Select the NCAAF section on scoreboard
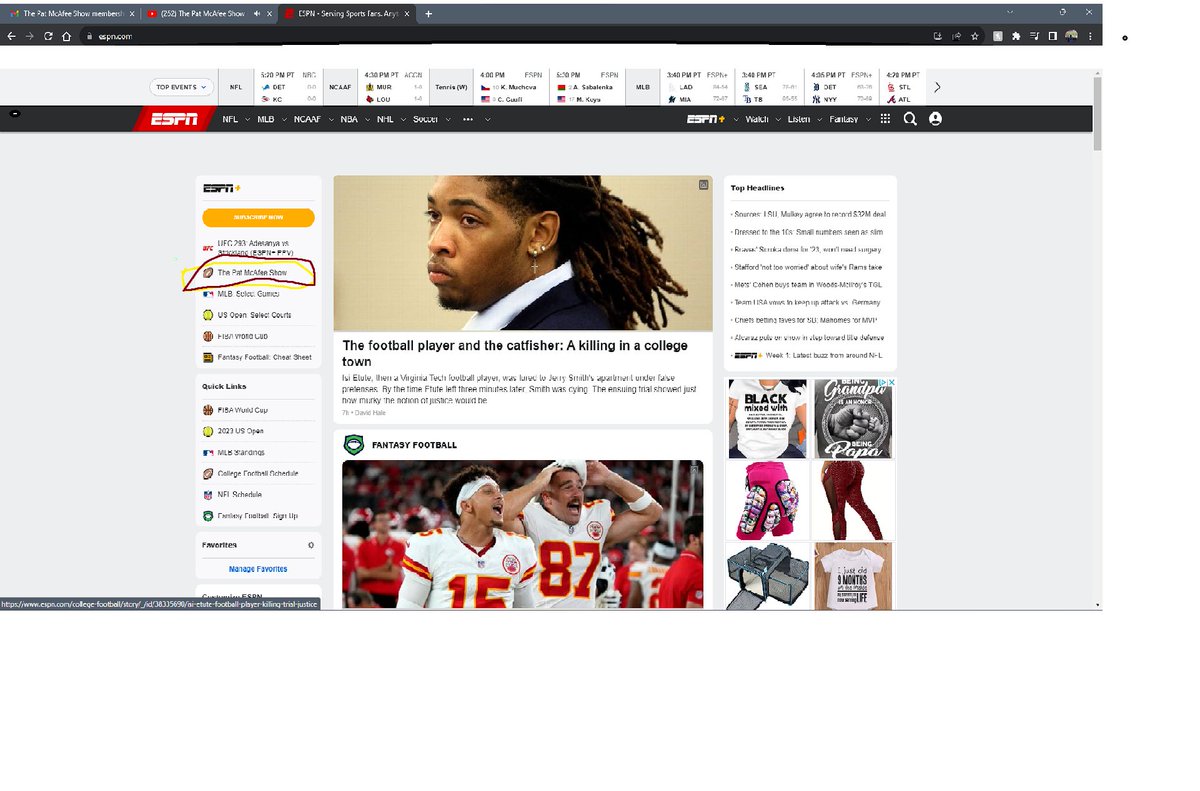 (x=340, y=87)
